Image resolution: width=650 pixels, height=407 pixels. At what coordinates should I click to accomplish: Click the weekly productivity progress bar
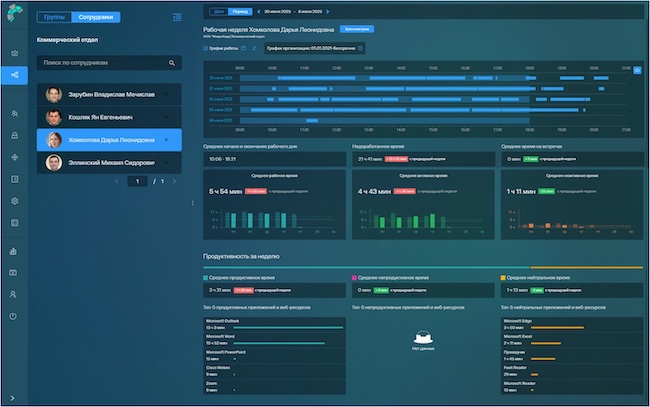click(x=423, y=268)
